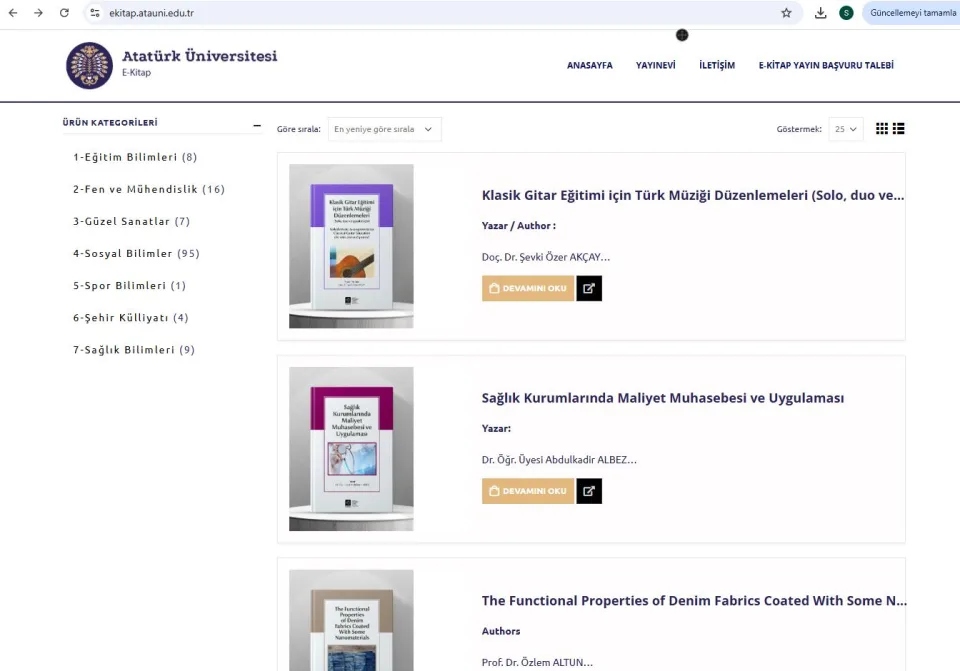Click author text Prof. Dr. Özlem ALTUN

[x=537, y=662]
